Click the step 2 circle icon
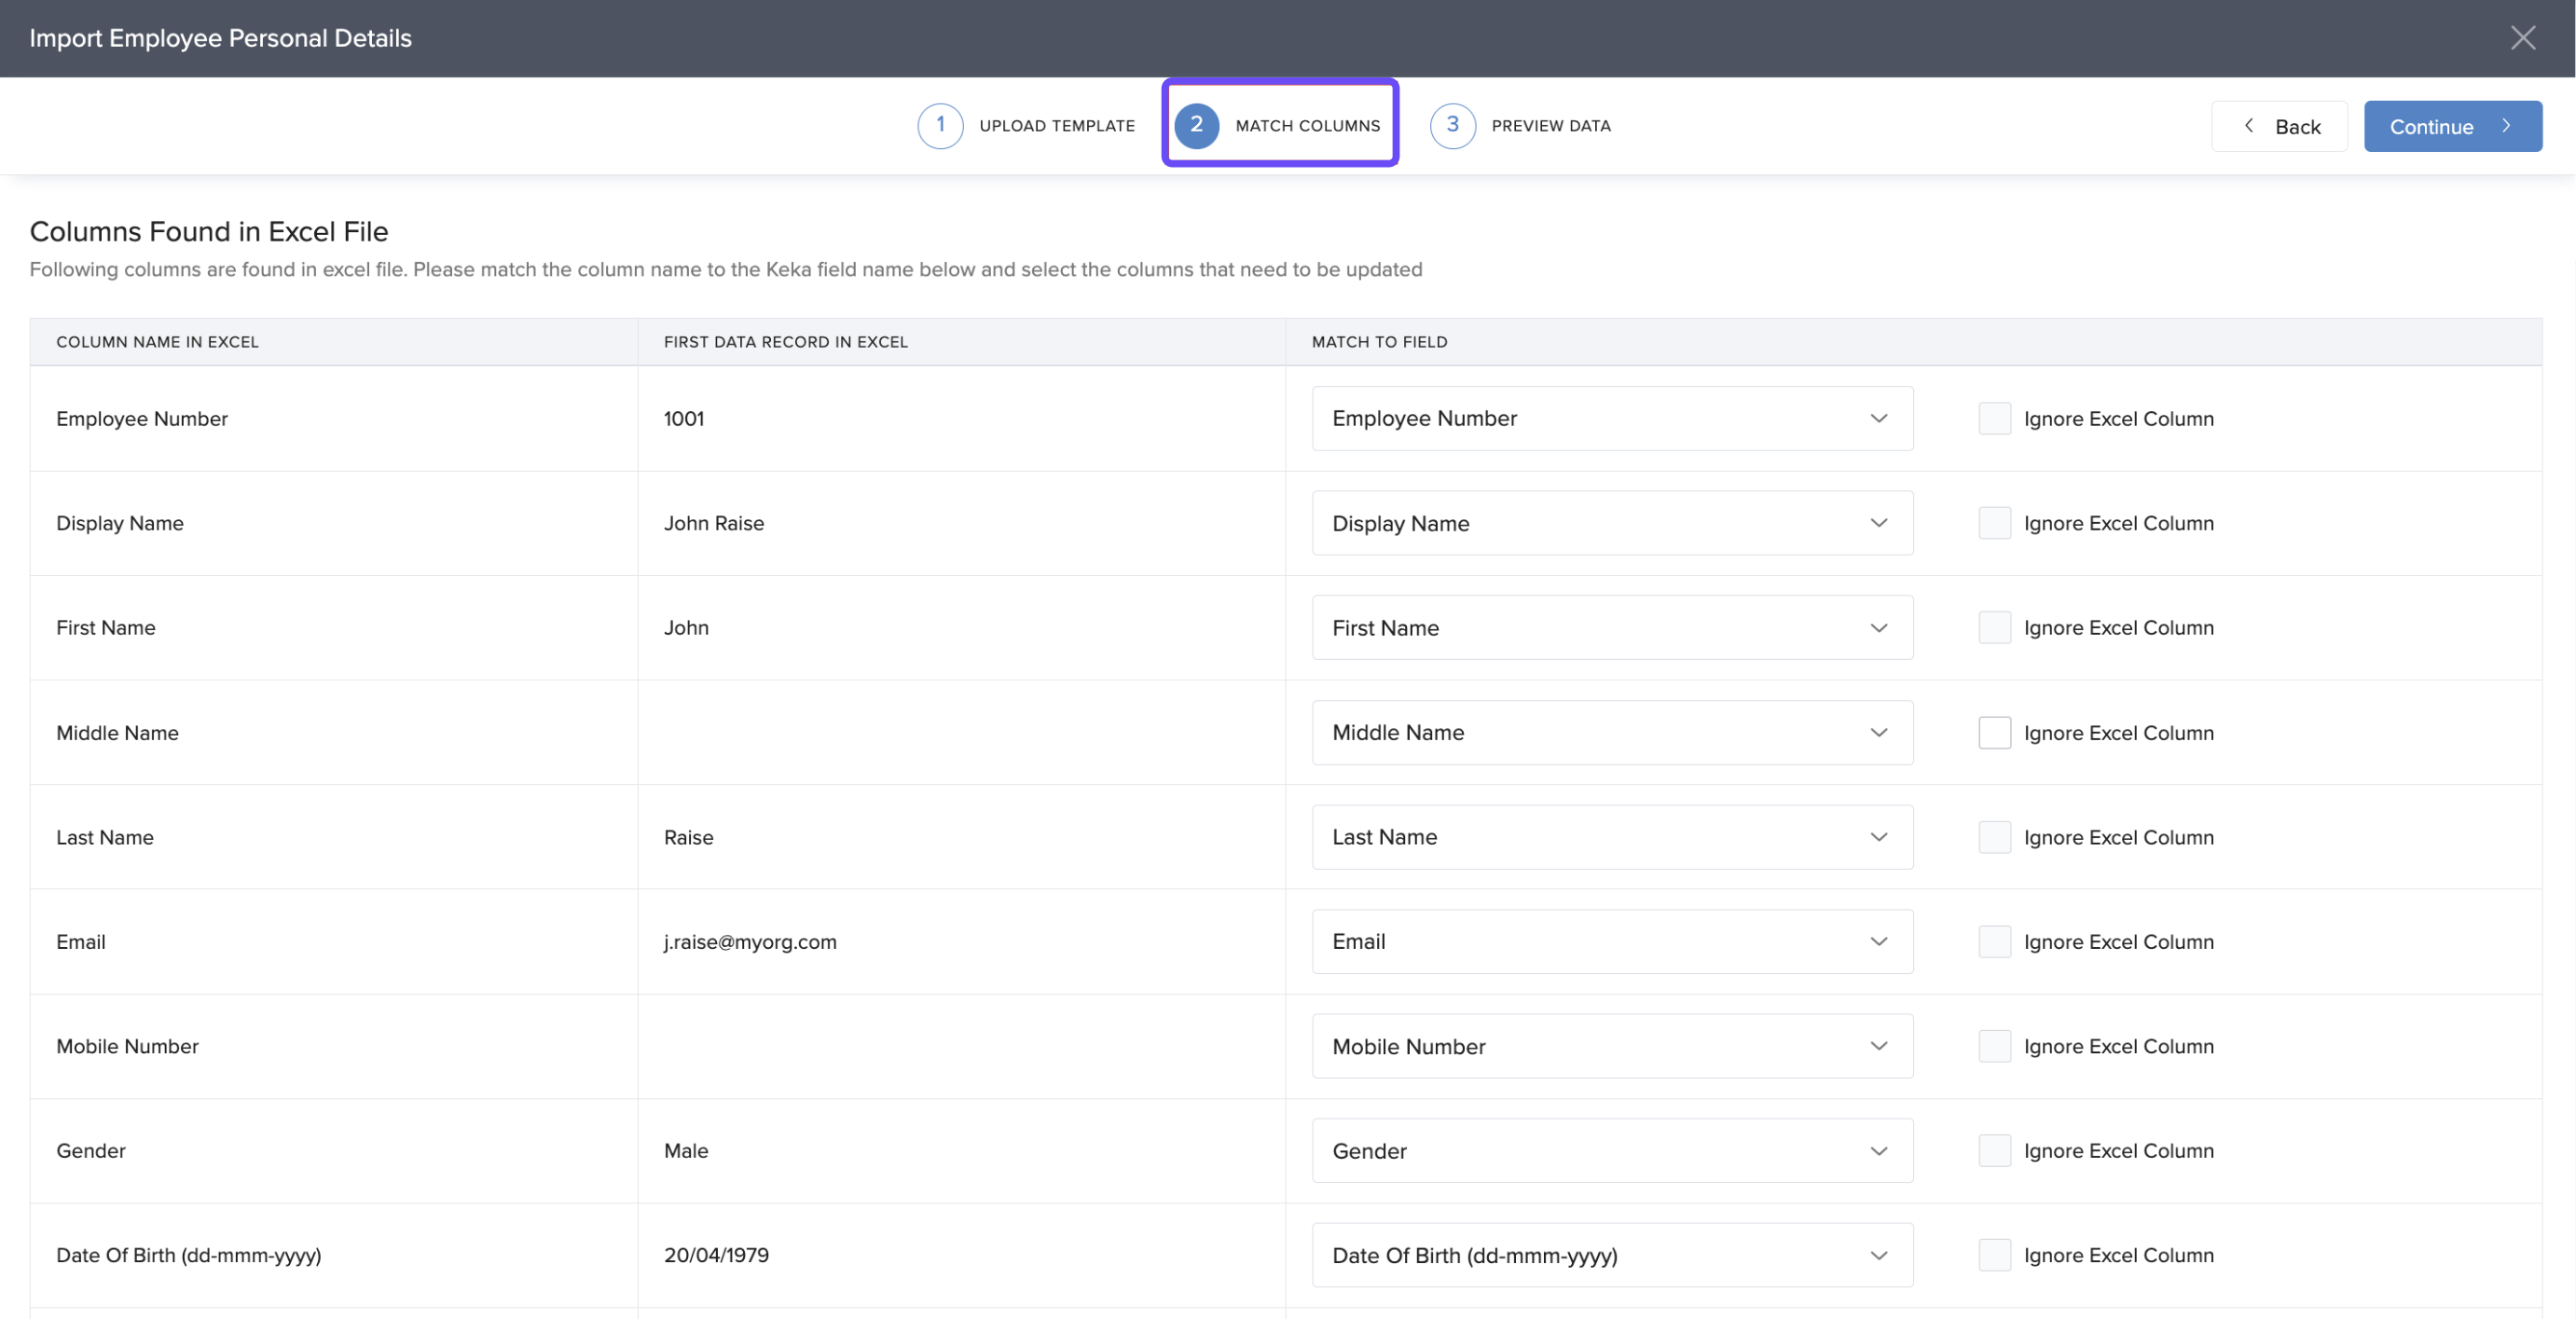 click(1195, 126)
